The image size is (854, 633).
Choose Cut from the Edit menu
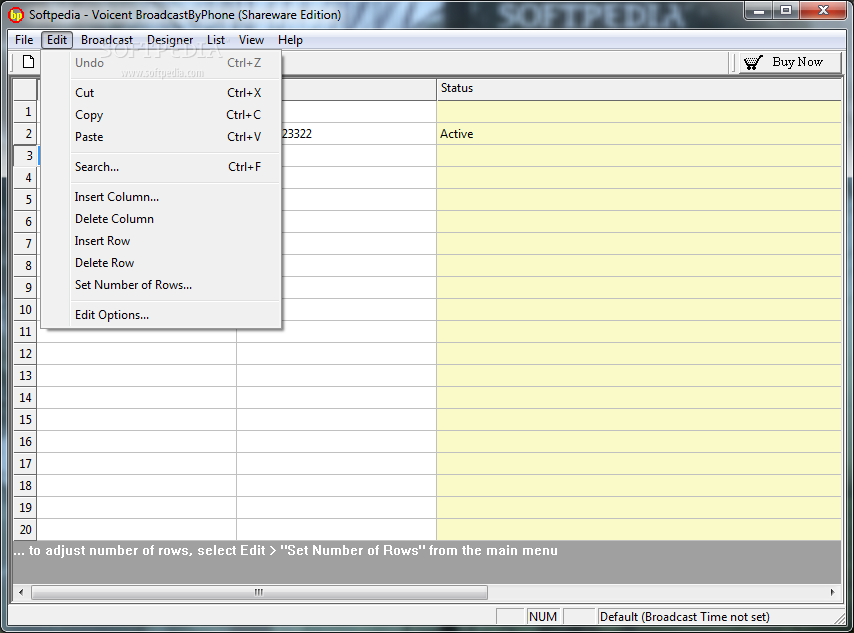pyautogui.click(x=161, y=93)
